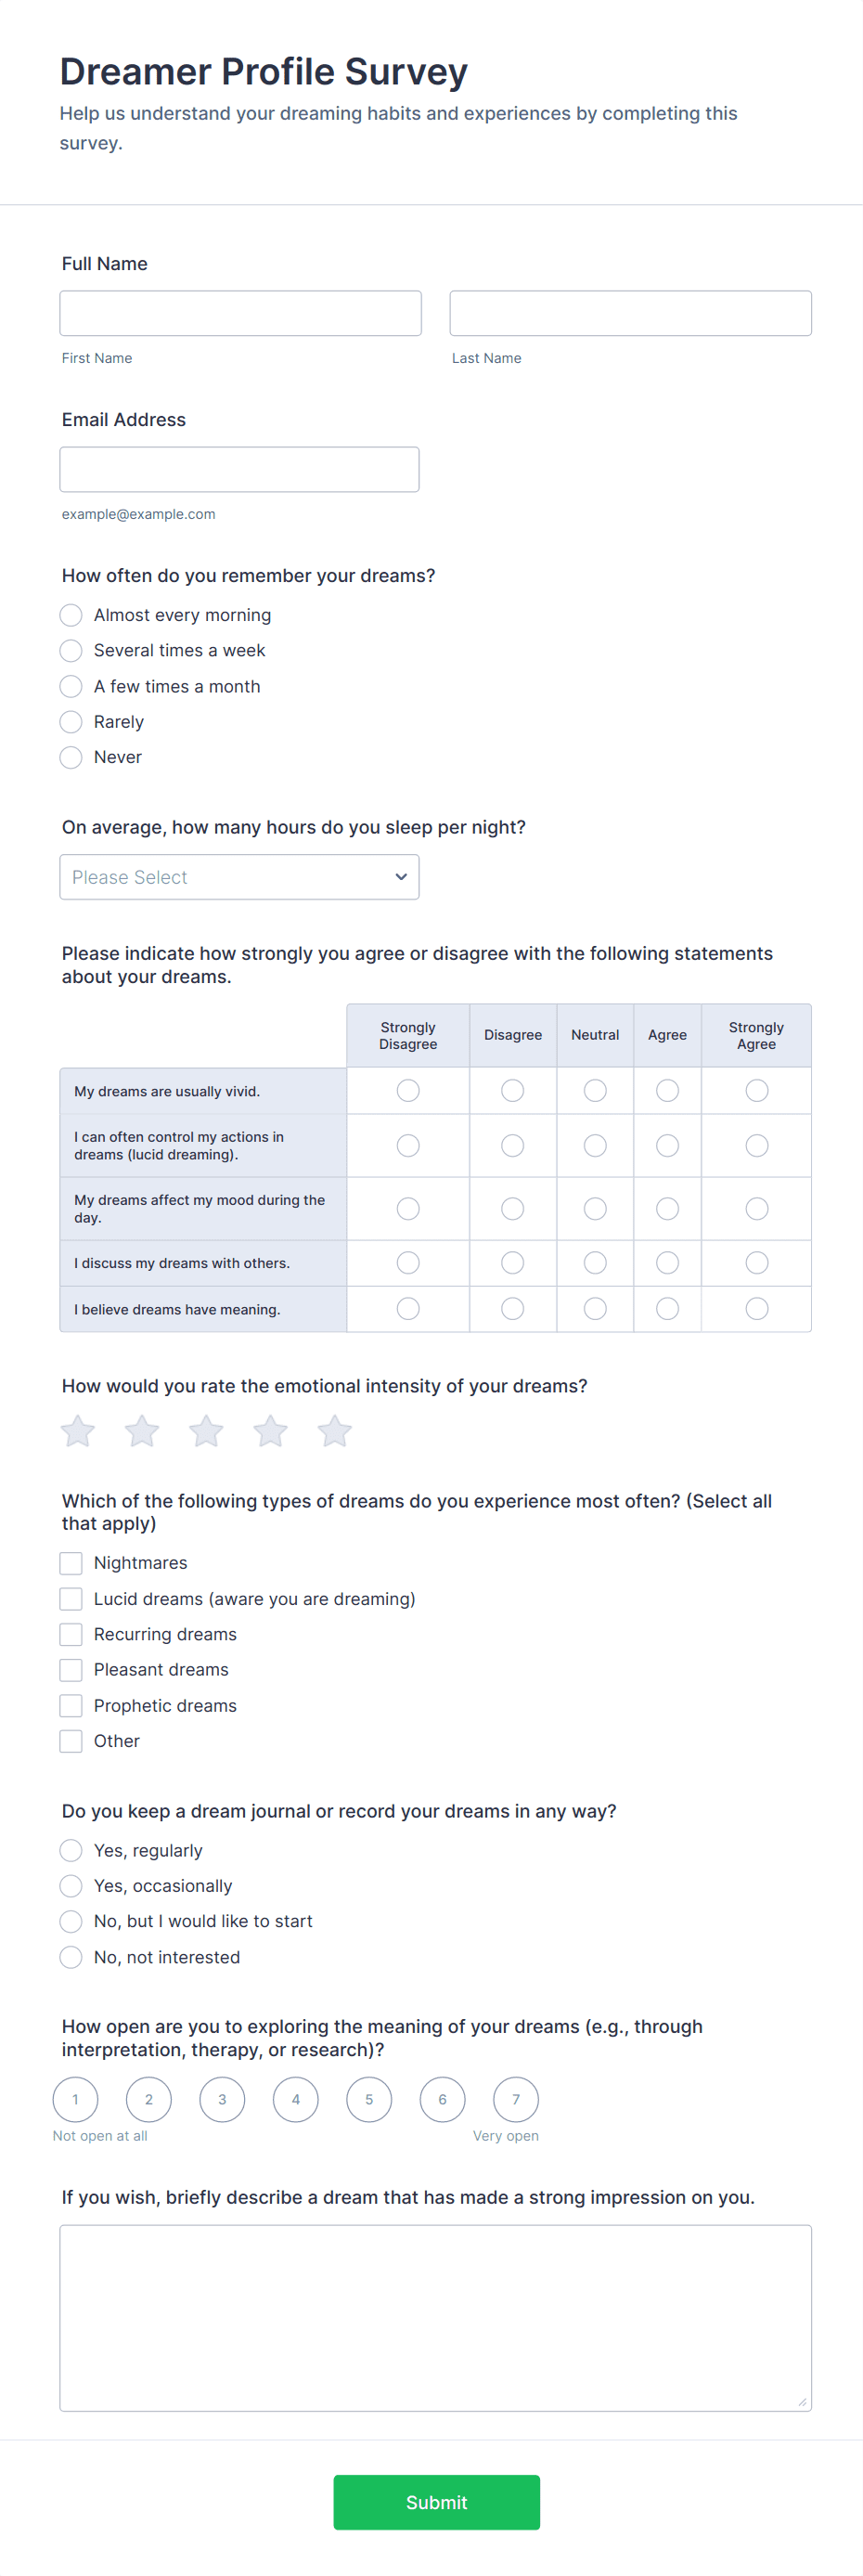Screen dimensions: 863x2576
Task: Pick scale value 7 for openness
Action: 516,2099
